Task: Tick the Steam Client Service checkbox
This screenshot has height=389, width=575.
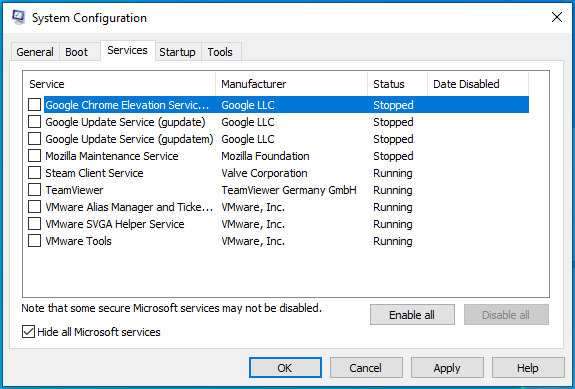Action: pyautogui.click(x=34, y=173)
